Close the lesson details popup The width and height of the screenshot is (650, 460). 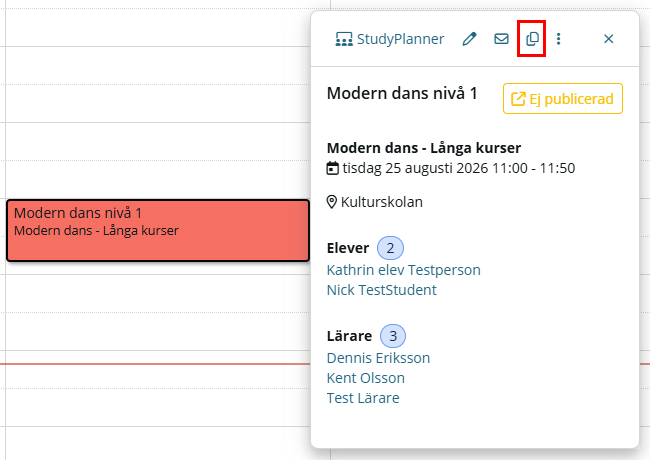[608, 39]
